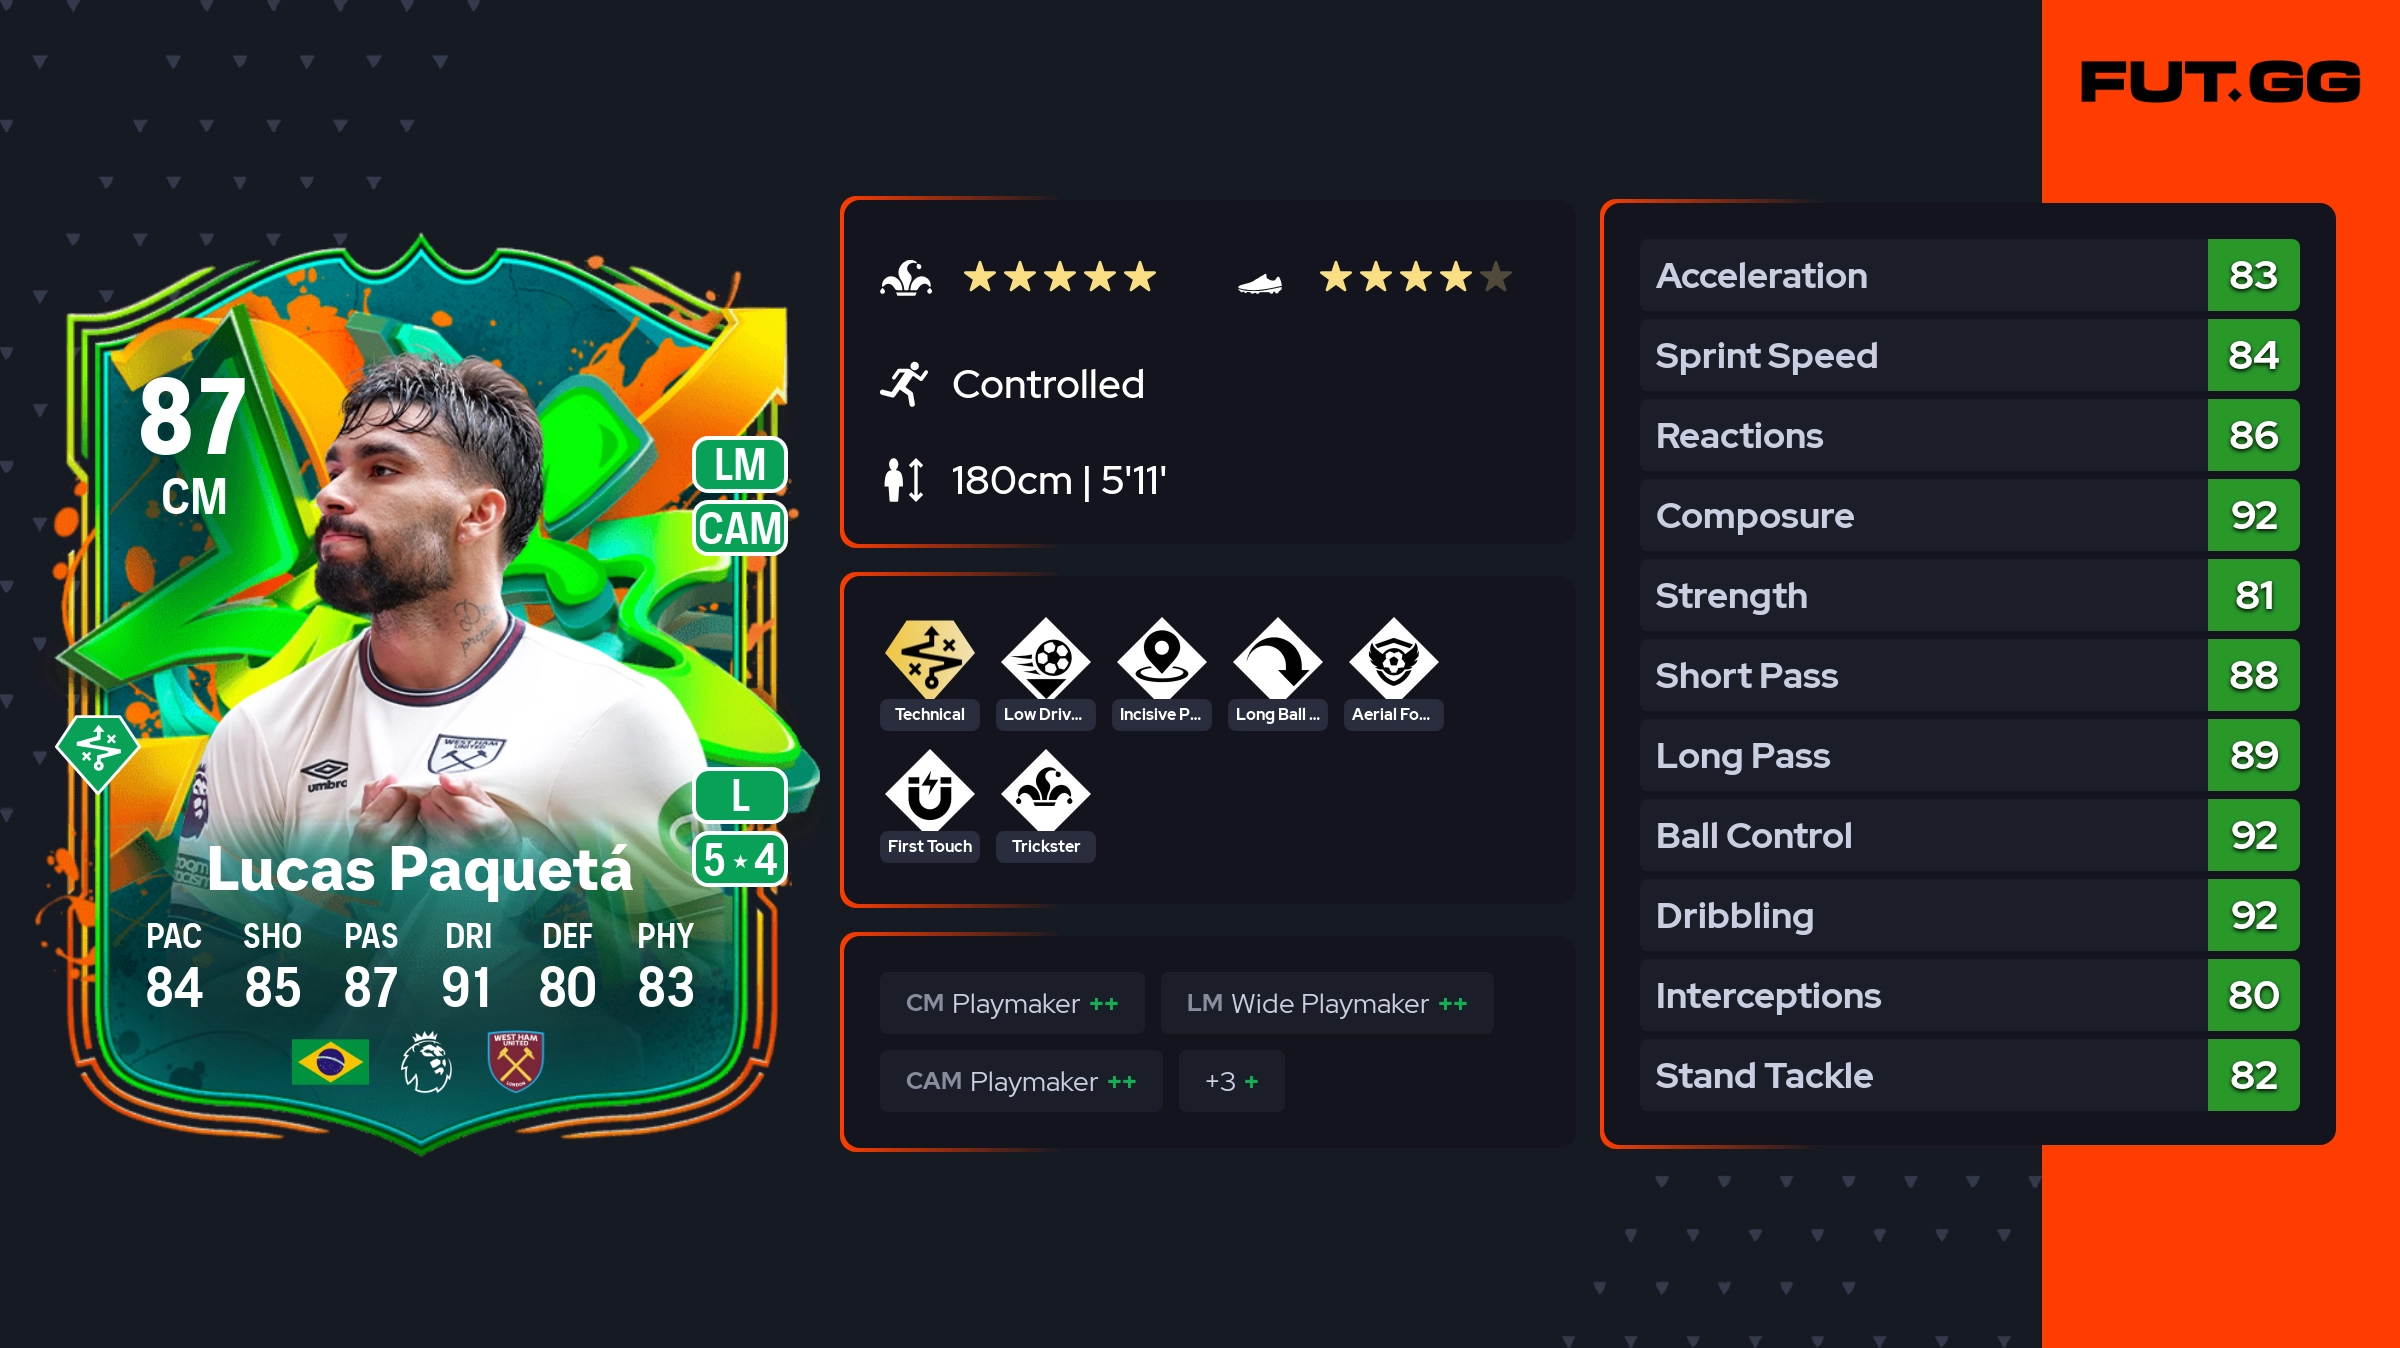The height and width of the screenshot is (1348, 2400).
Task: Click the Premier League logo on card
Action: click(426, 1062)
